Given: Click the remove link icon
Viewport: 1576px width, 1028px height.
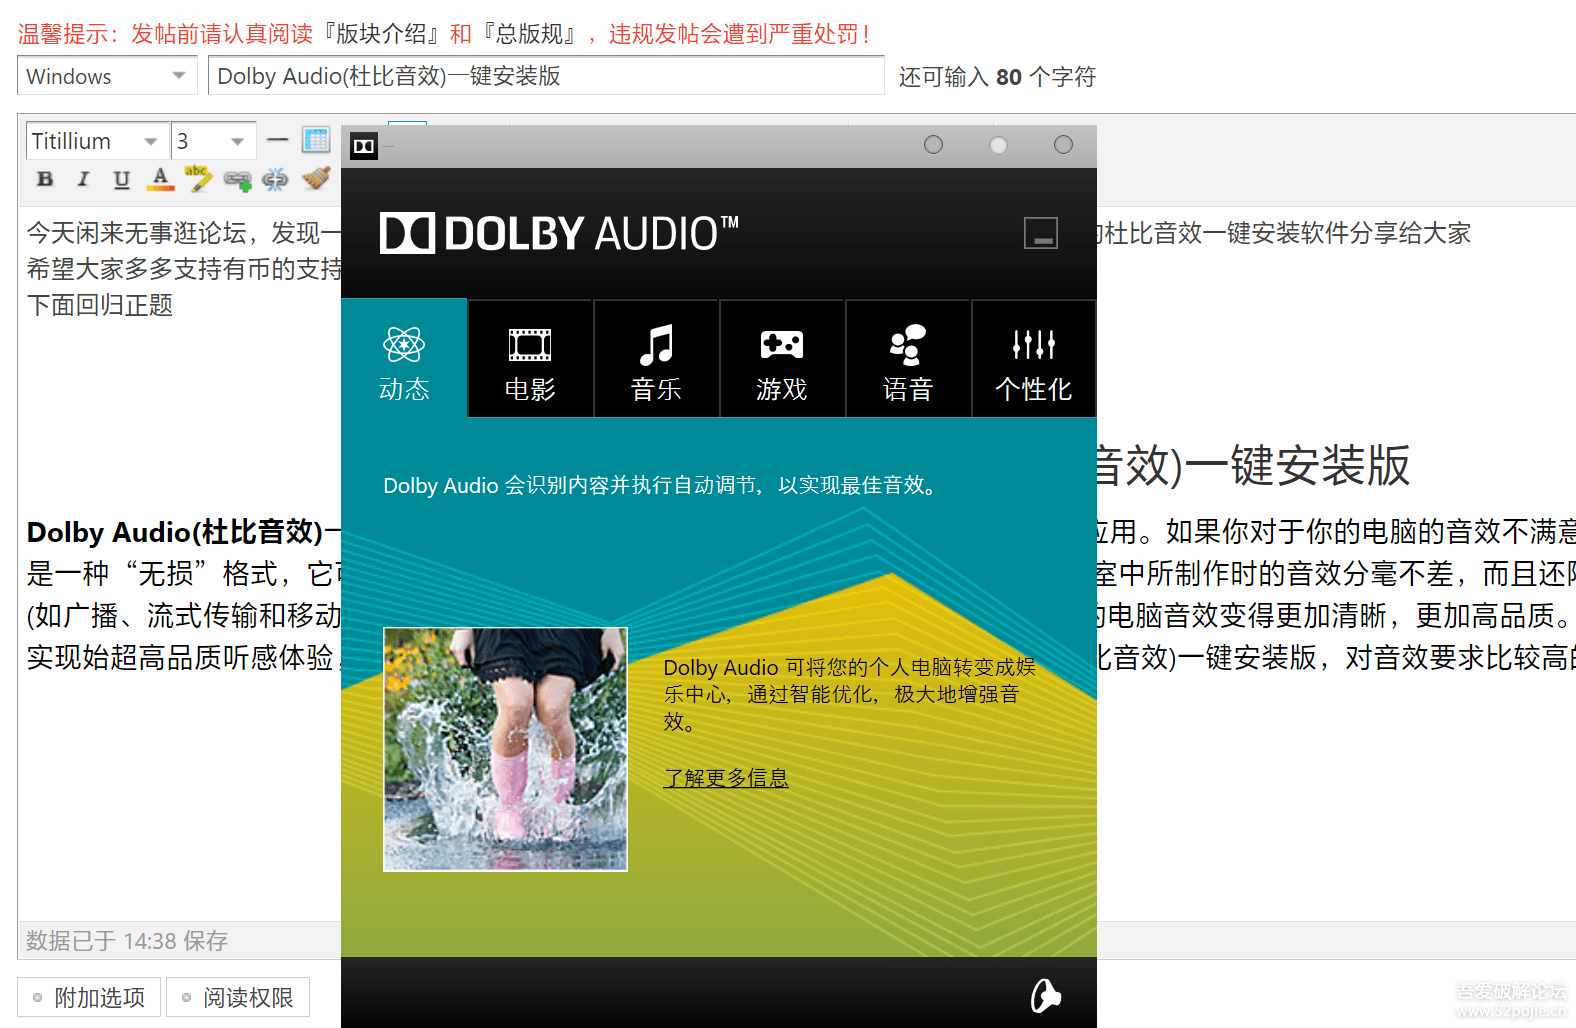Looking at the screenshot, I should point(275,179).
